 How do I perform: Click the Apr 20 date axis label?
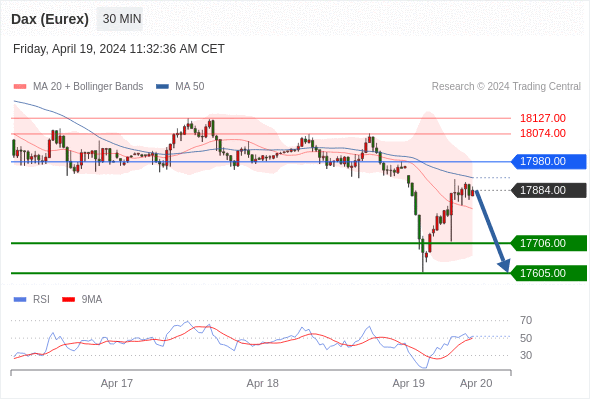(x=476, y=383)
